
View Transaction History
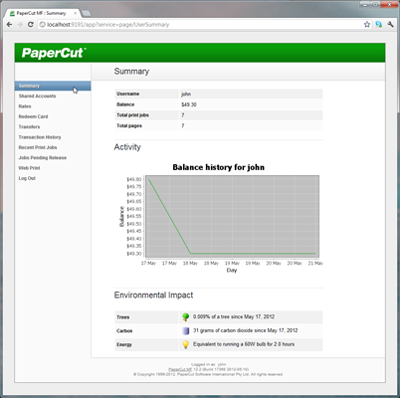(x=40, y=137)
